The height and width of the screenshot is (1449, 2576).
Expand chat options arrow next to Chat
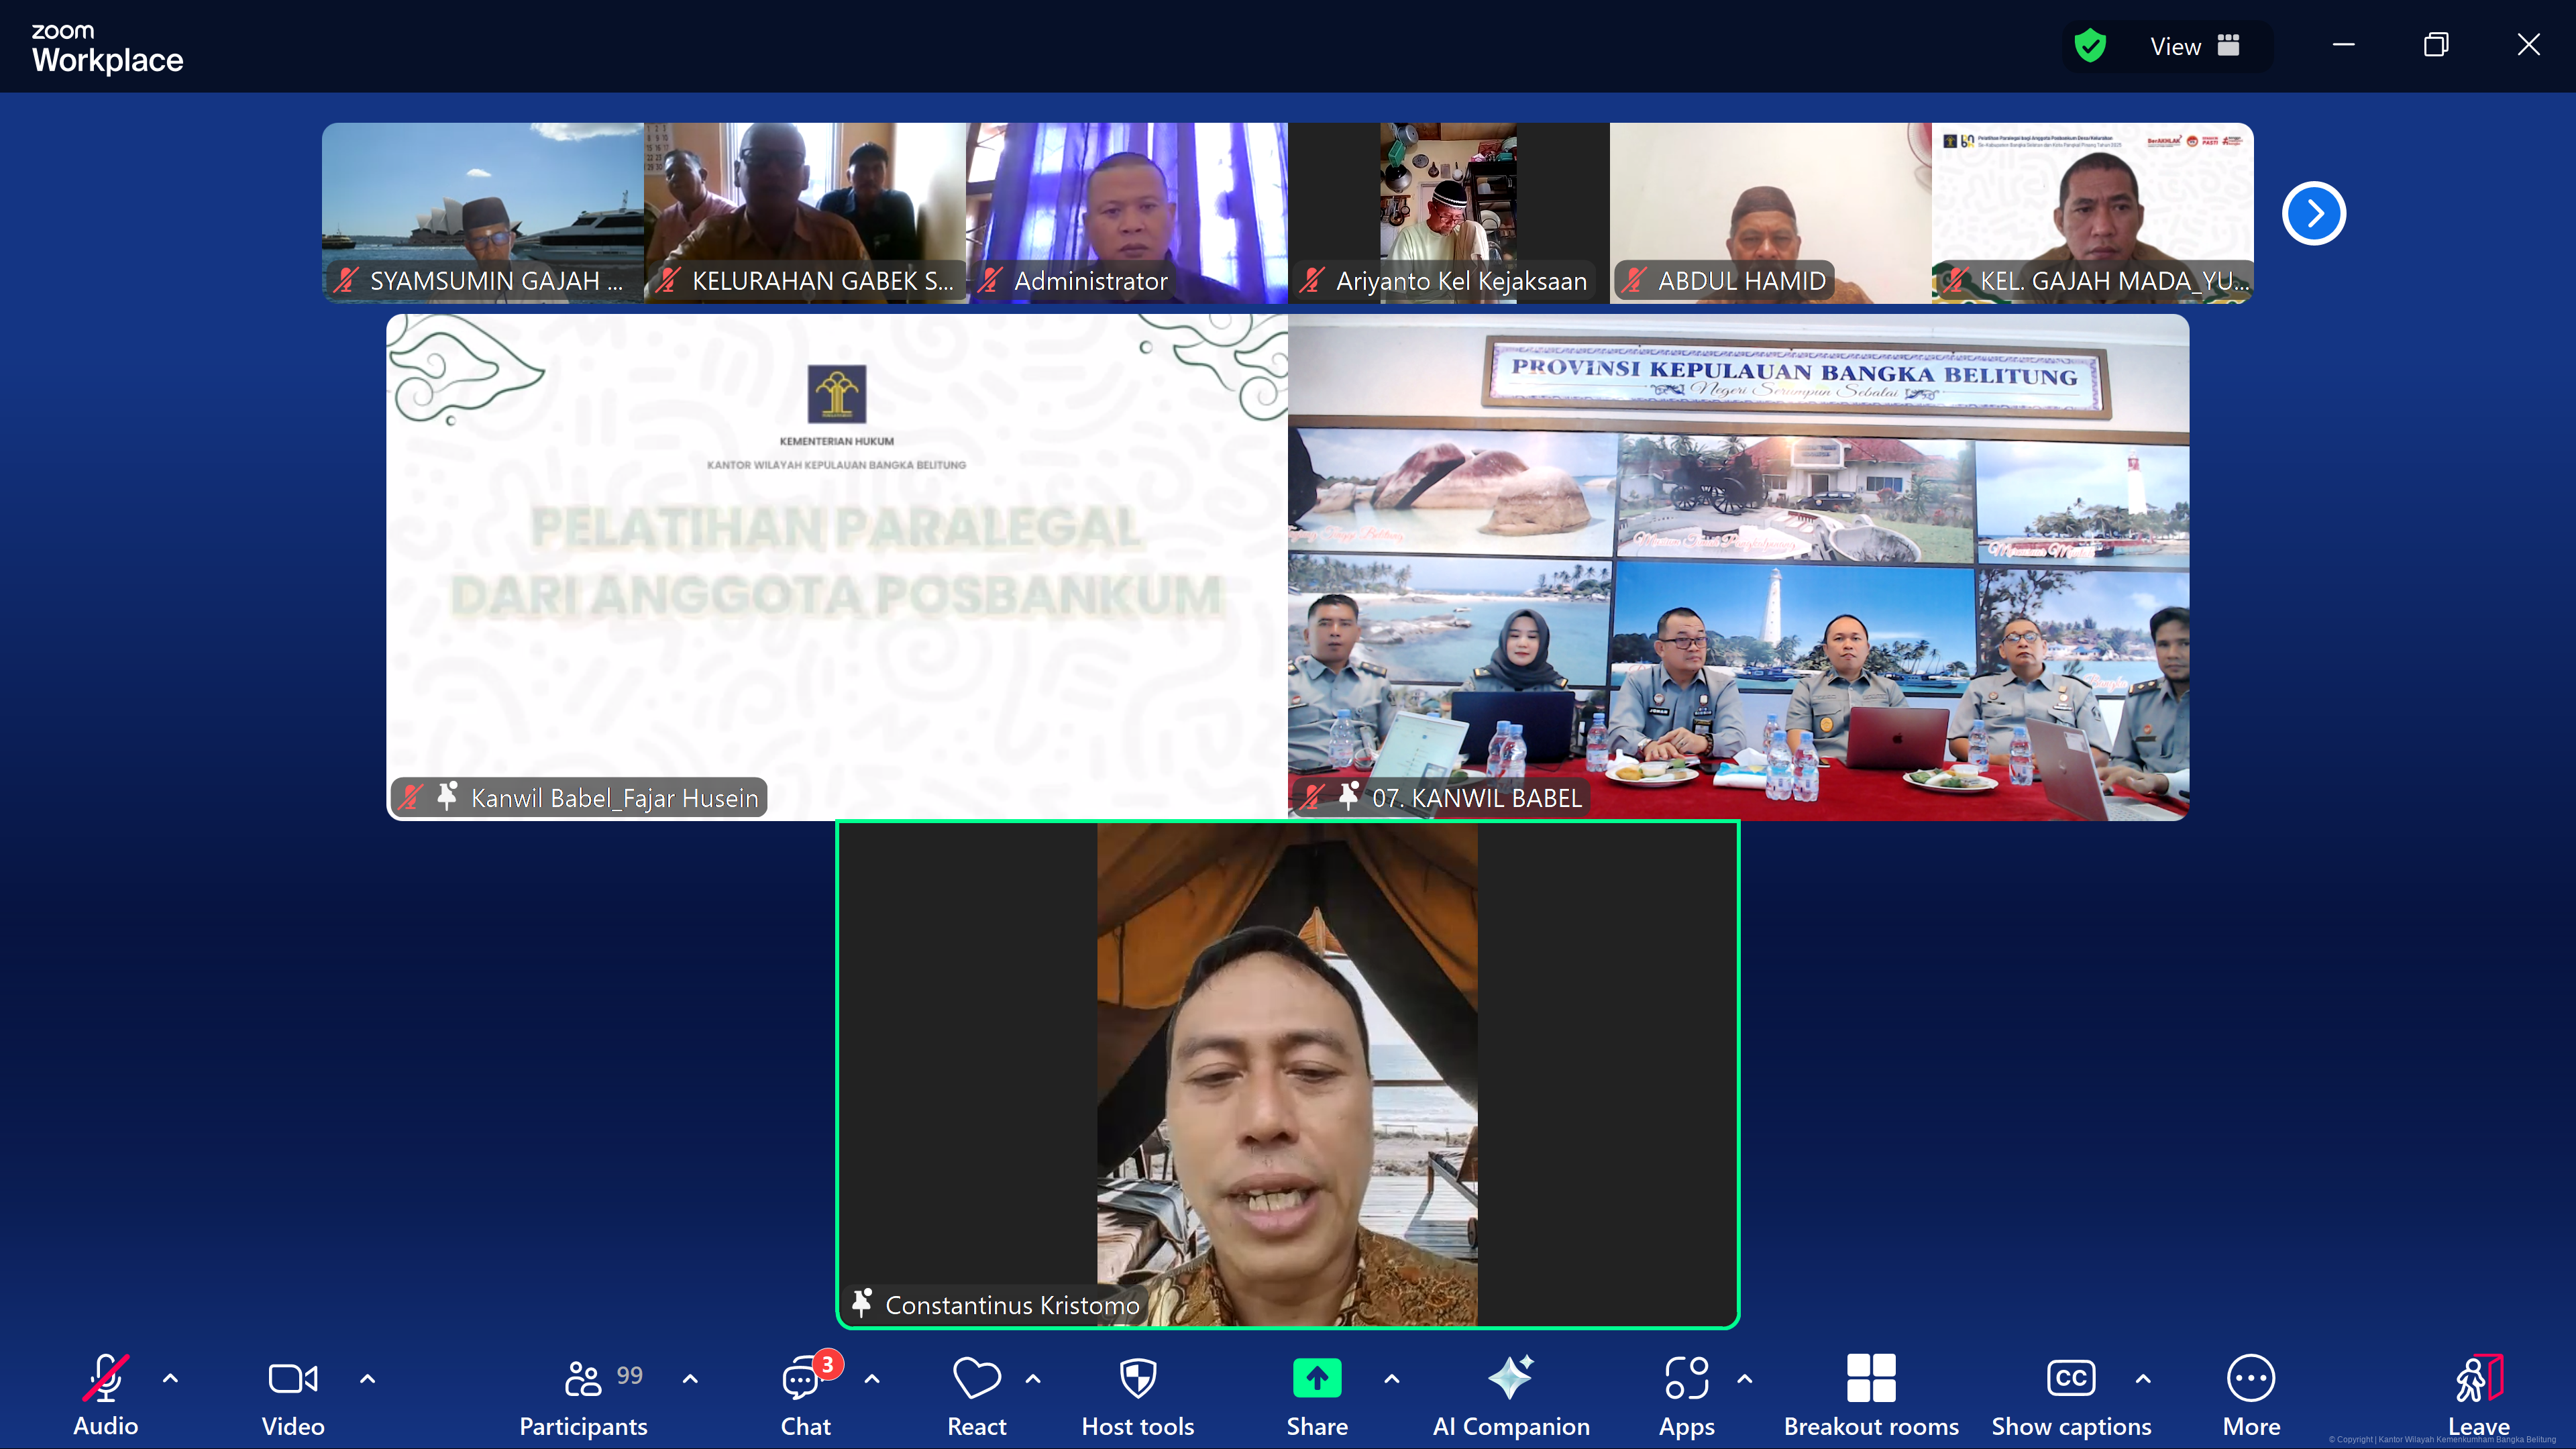(x=871, y=1379)
